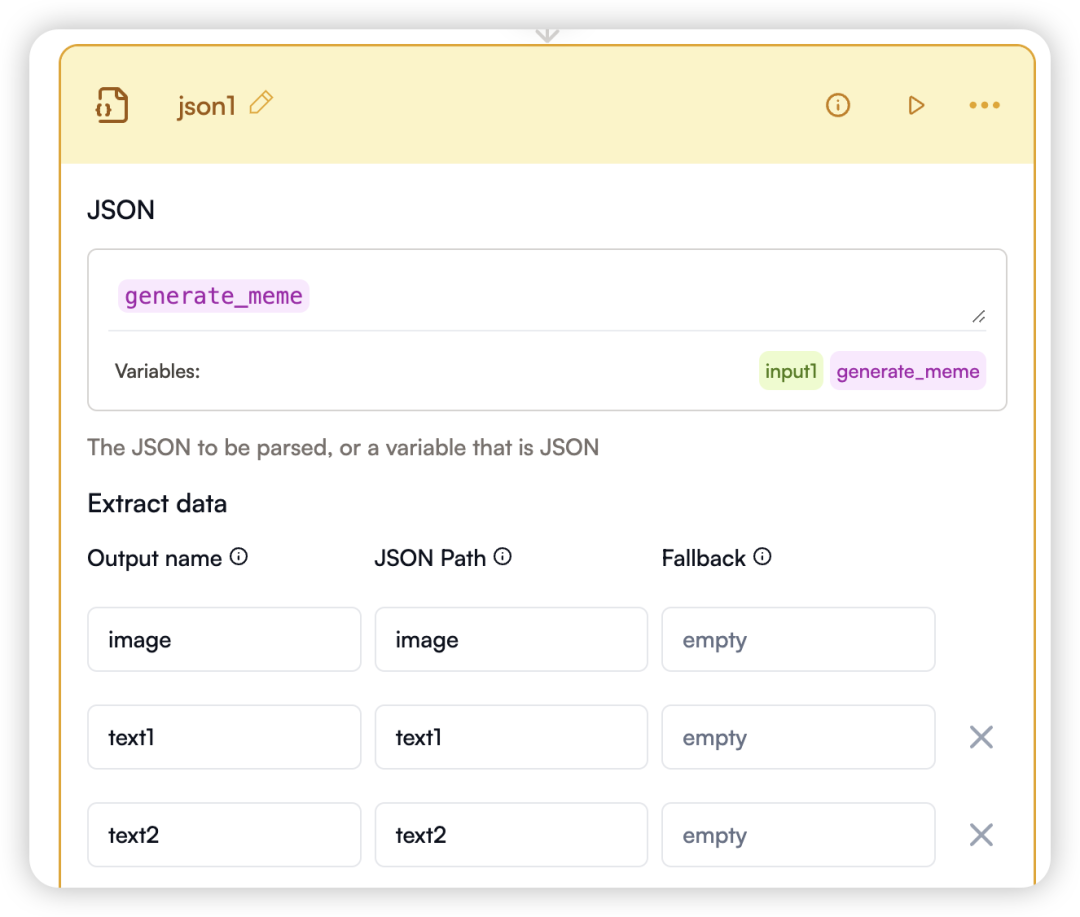This screenshot has height=917, width=1080.
Task: Click the text2 JSON Path field
Action: [x=511, y=835]
